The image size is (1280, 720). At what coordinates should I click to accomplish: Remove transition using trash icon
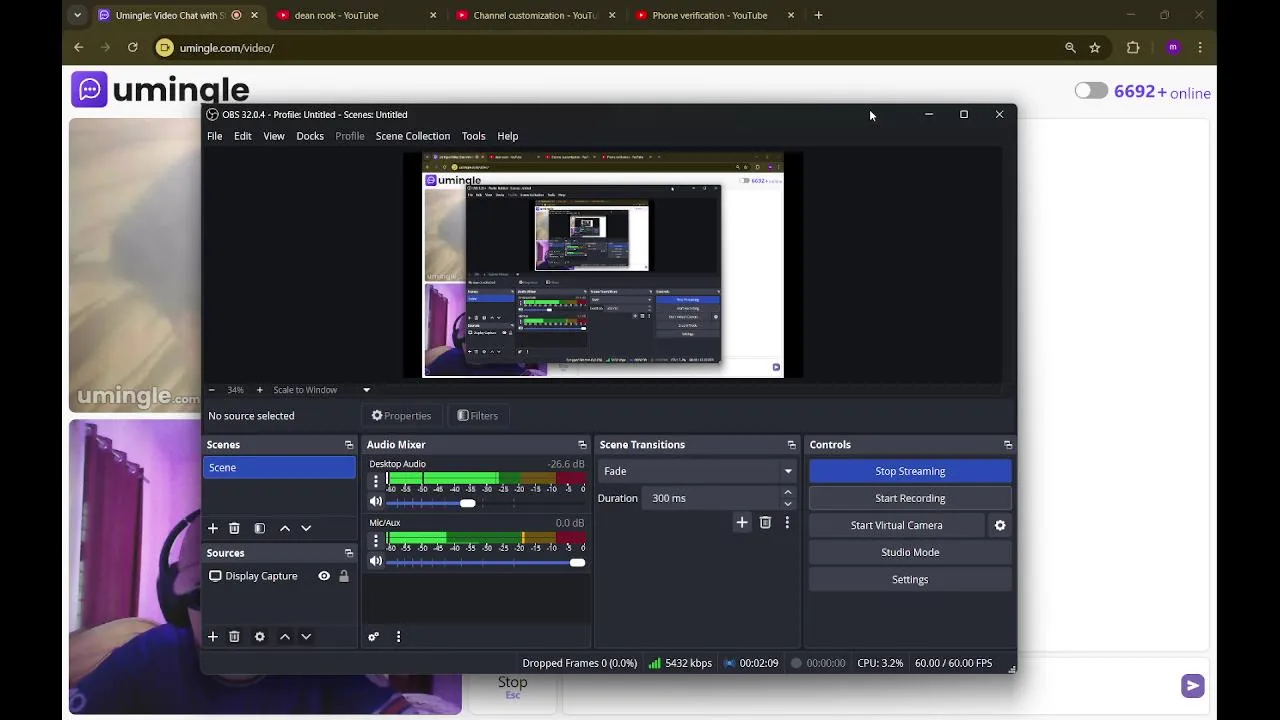pyautogui.click(x=765, y=522)
